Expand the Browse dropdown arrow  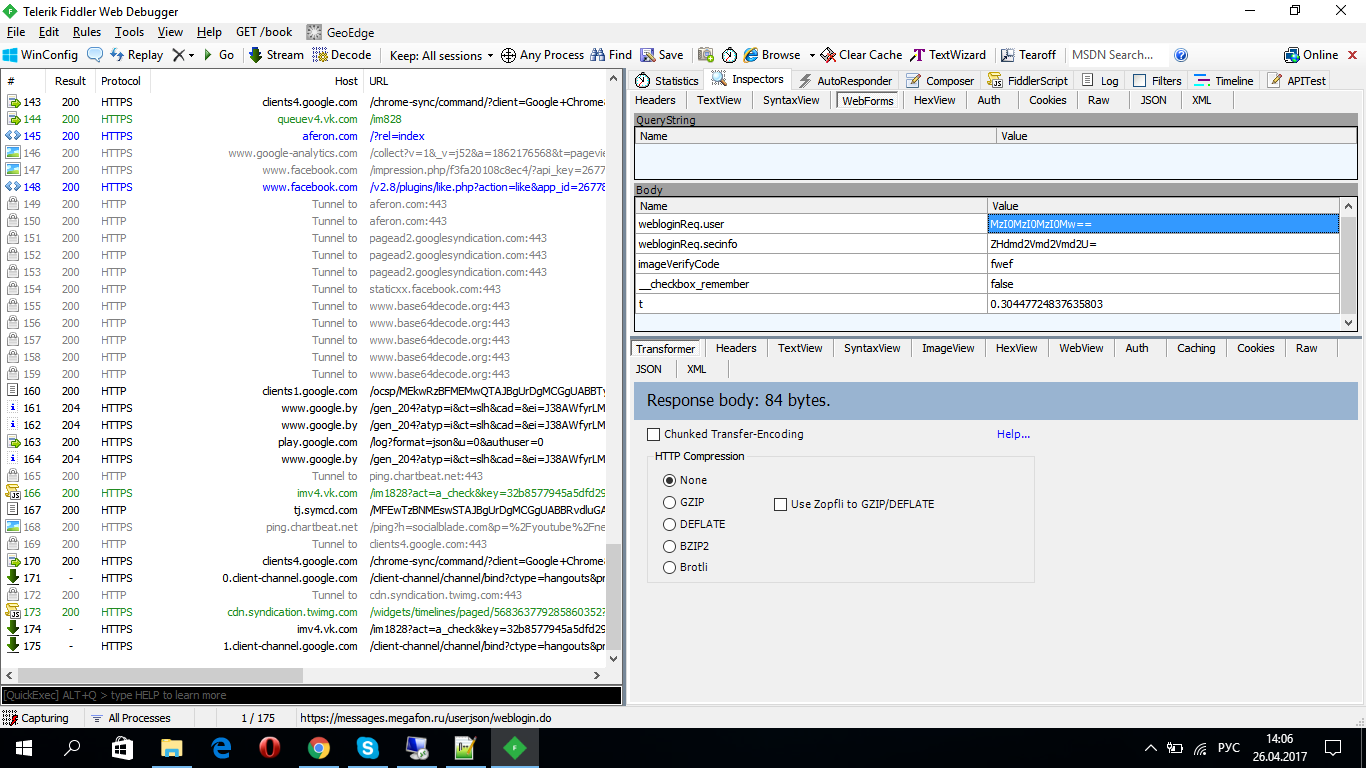pyautogui.click(x=812, y=55)
